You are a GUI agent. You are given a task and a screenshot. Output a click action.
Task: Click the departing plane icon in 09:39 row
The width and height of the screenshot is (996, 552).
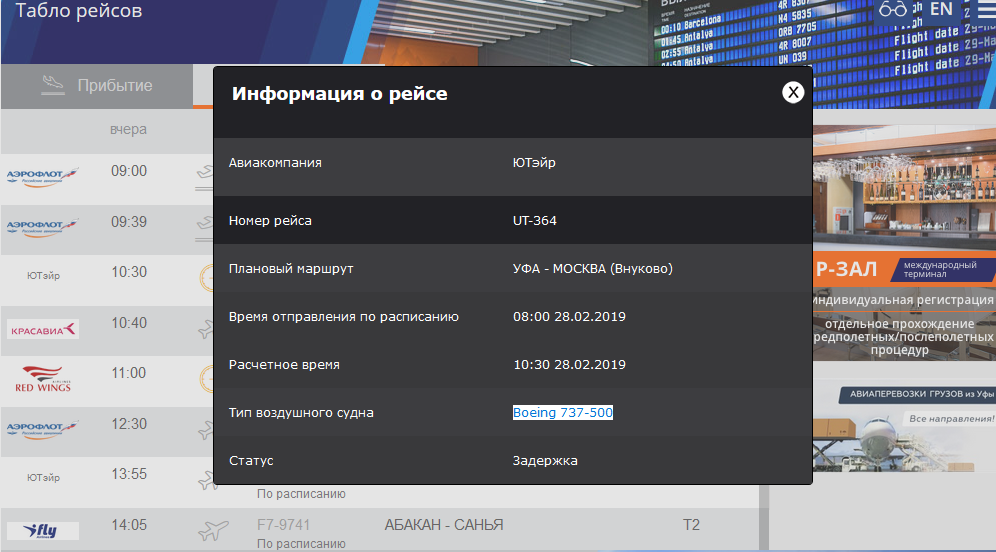click(205, 227)
